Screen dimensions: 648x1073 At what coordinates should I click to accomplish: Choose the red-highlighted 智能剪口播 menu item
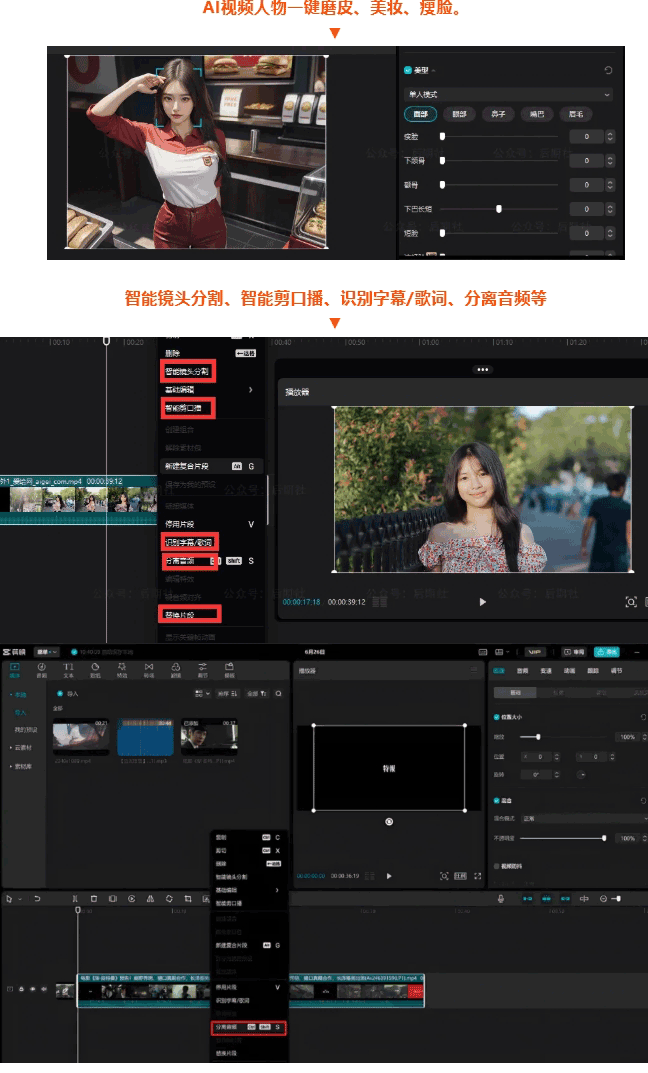click(189, 408)
